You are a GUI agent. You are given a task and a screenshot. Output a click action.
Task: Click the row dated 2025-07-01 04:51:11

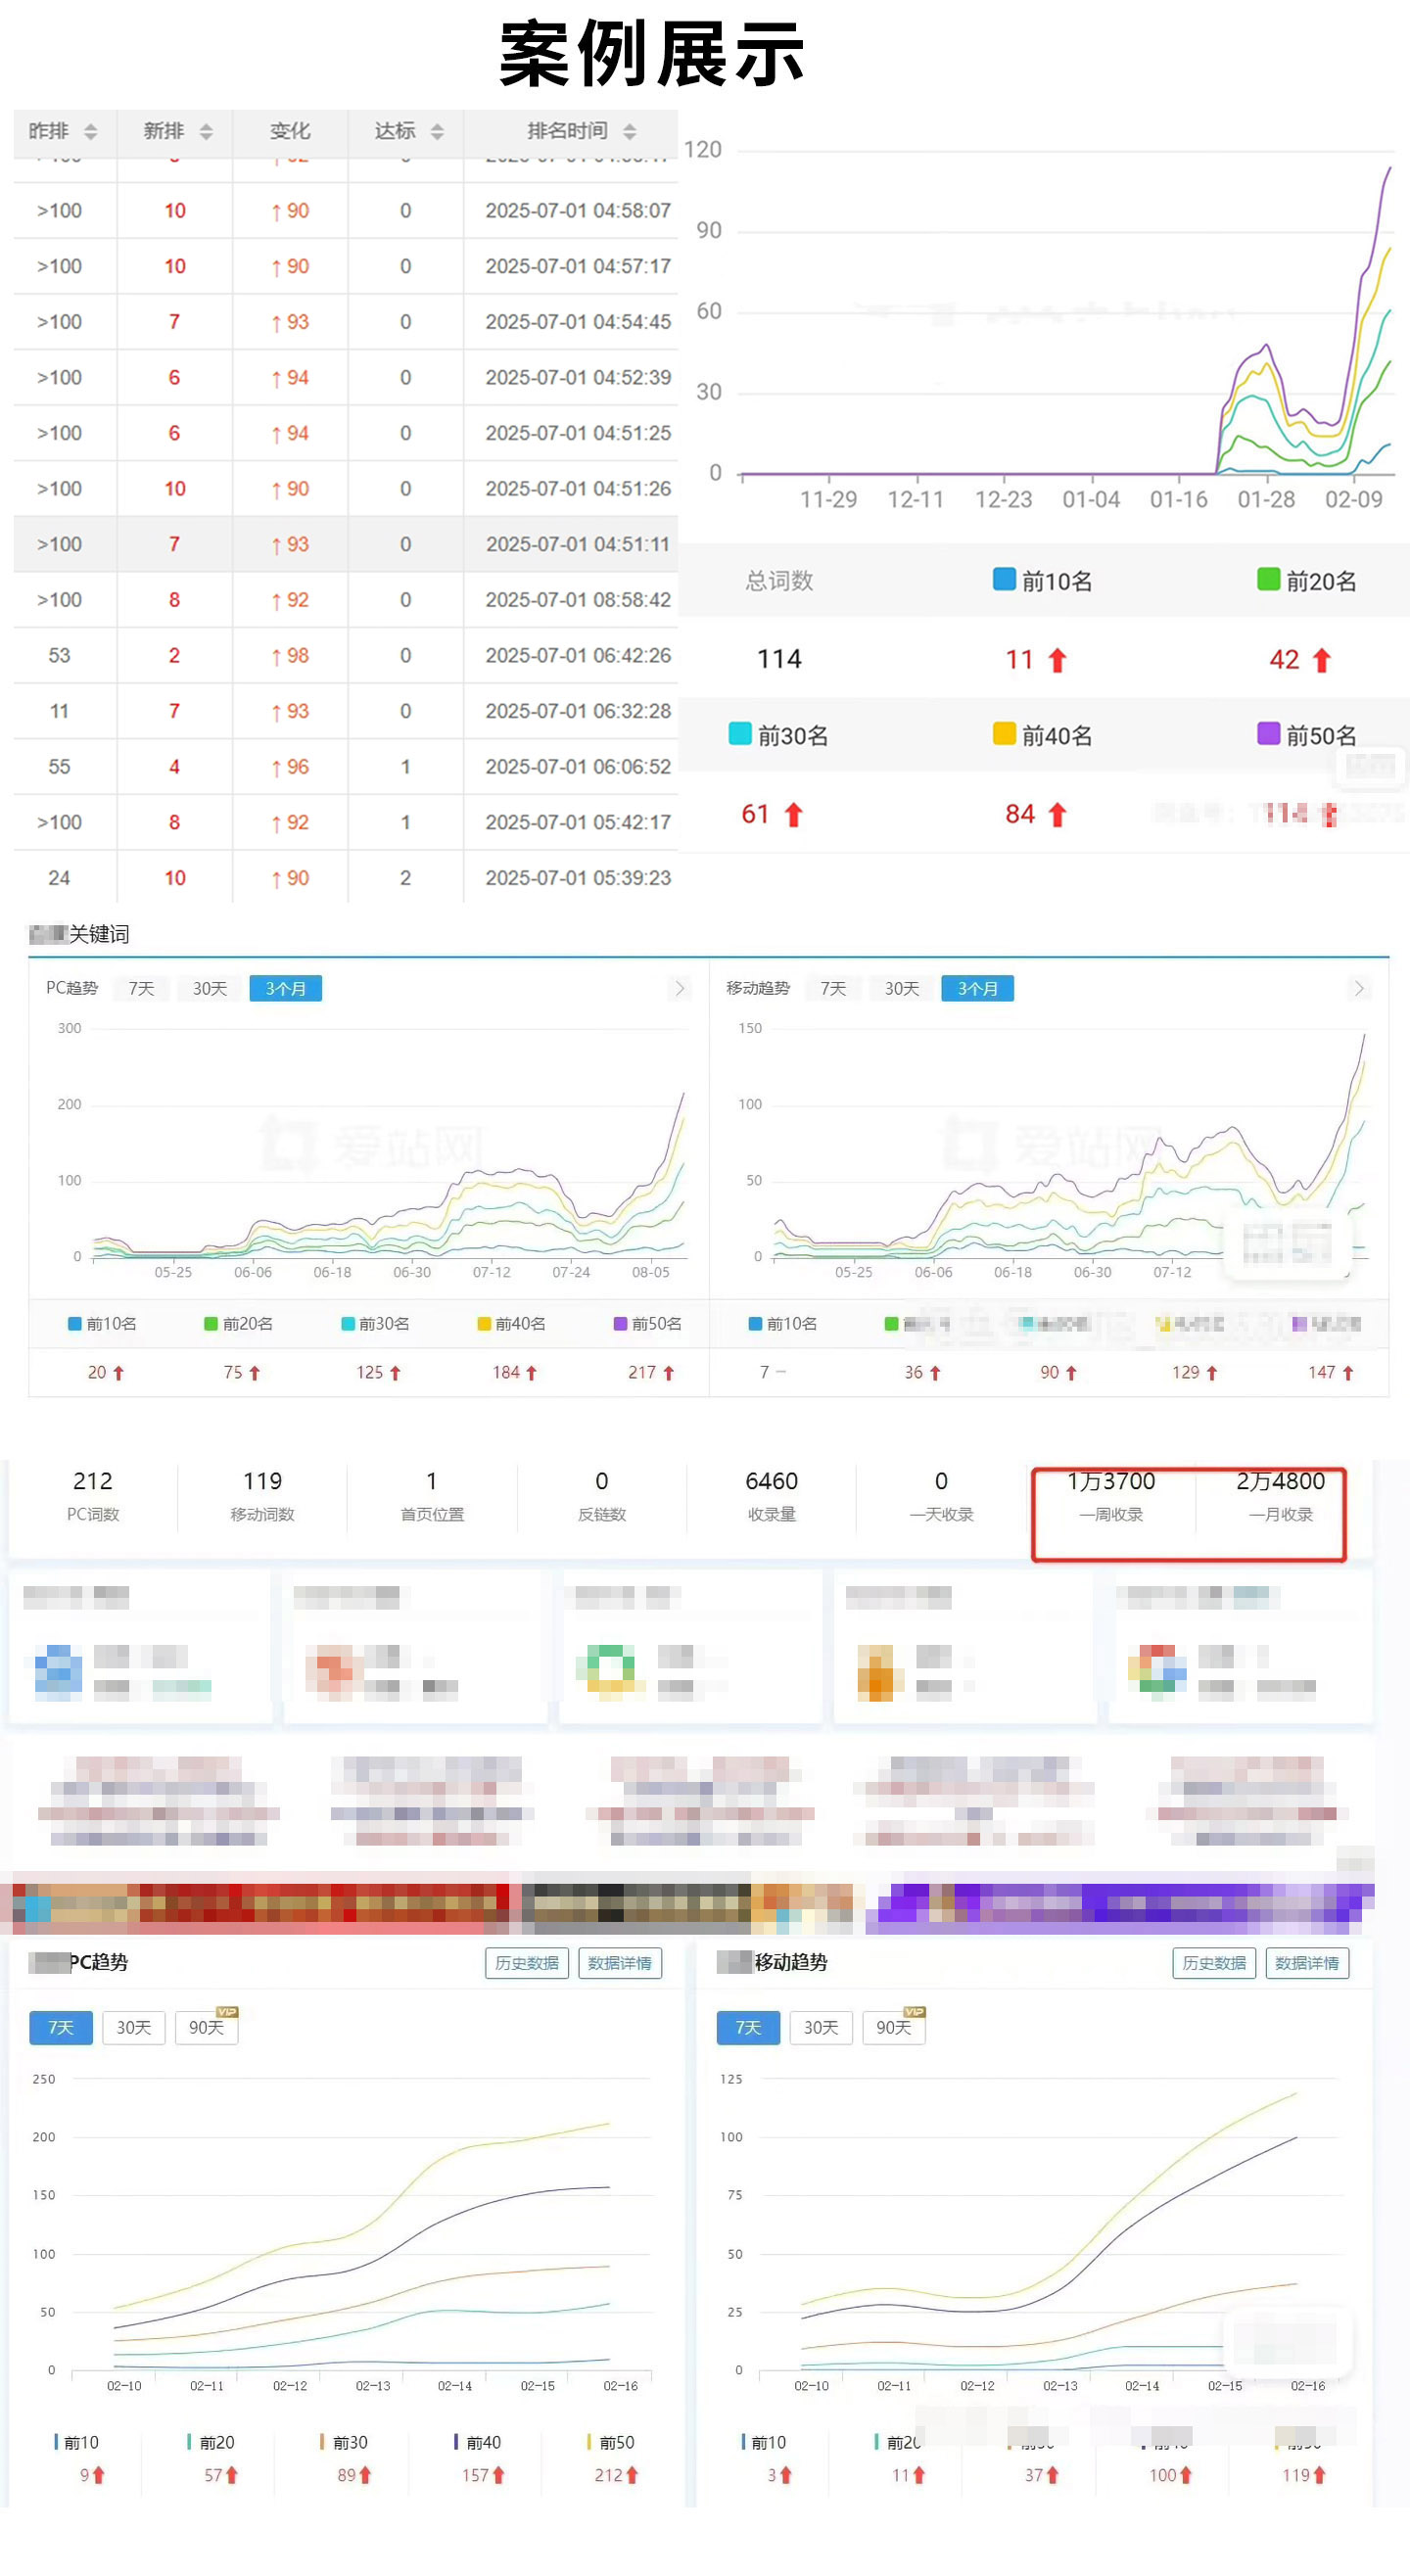pos(346,544)
